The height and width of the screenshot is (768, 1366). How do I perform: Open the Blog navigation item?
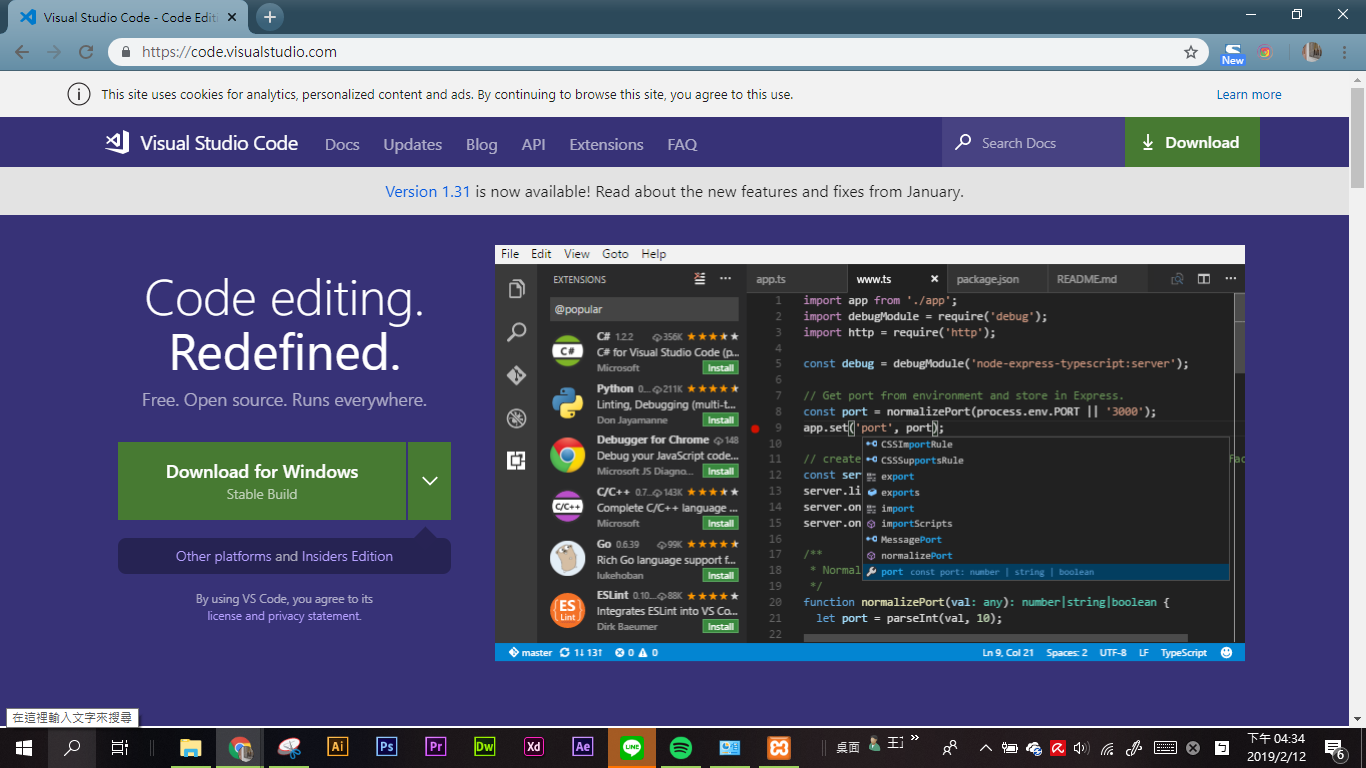tap(481, 144)
